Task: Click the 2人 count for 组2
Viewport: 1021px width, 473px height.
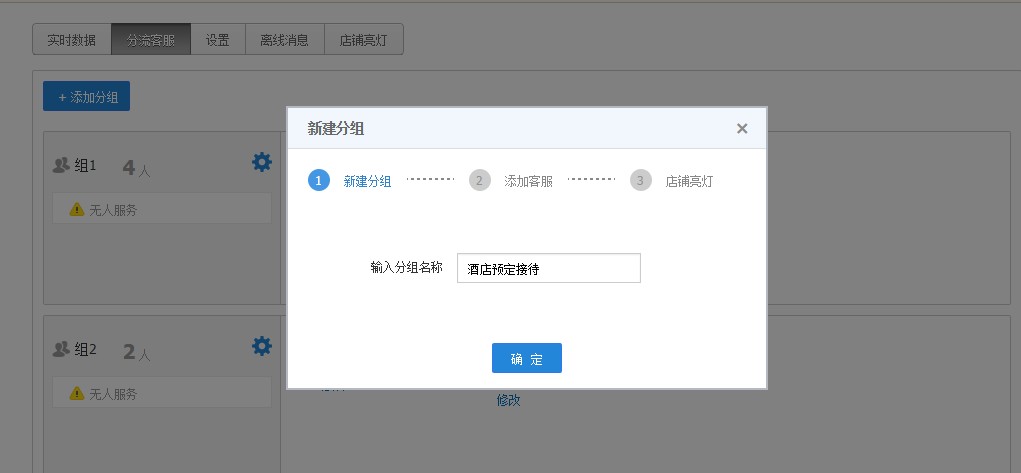Action: (x=137, y=353)
